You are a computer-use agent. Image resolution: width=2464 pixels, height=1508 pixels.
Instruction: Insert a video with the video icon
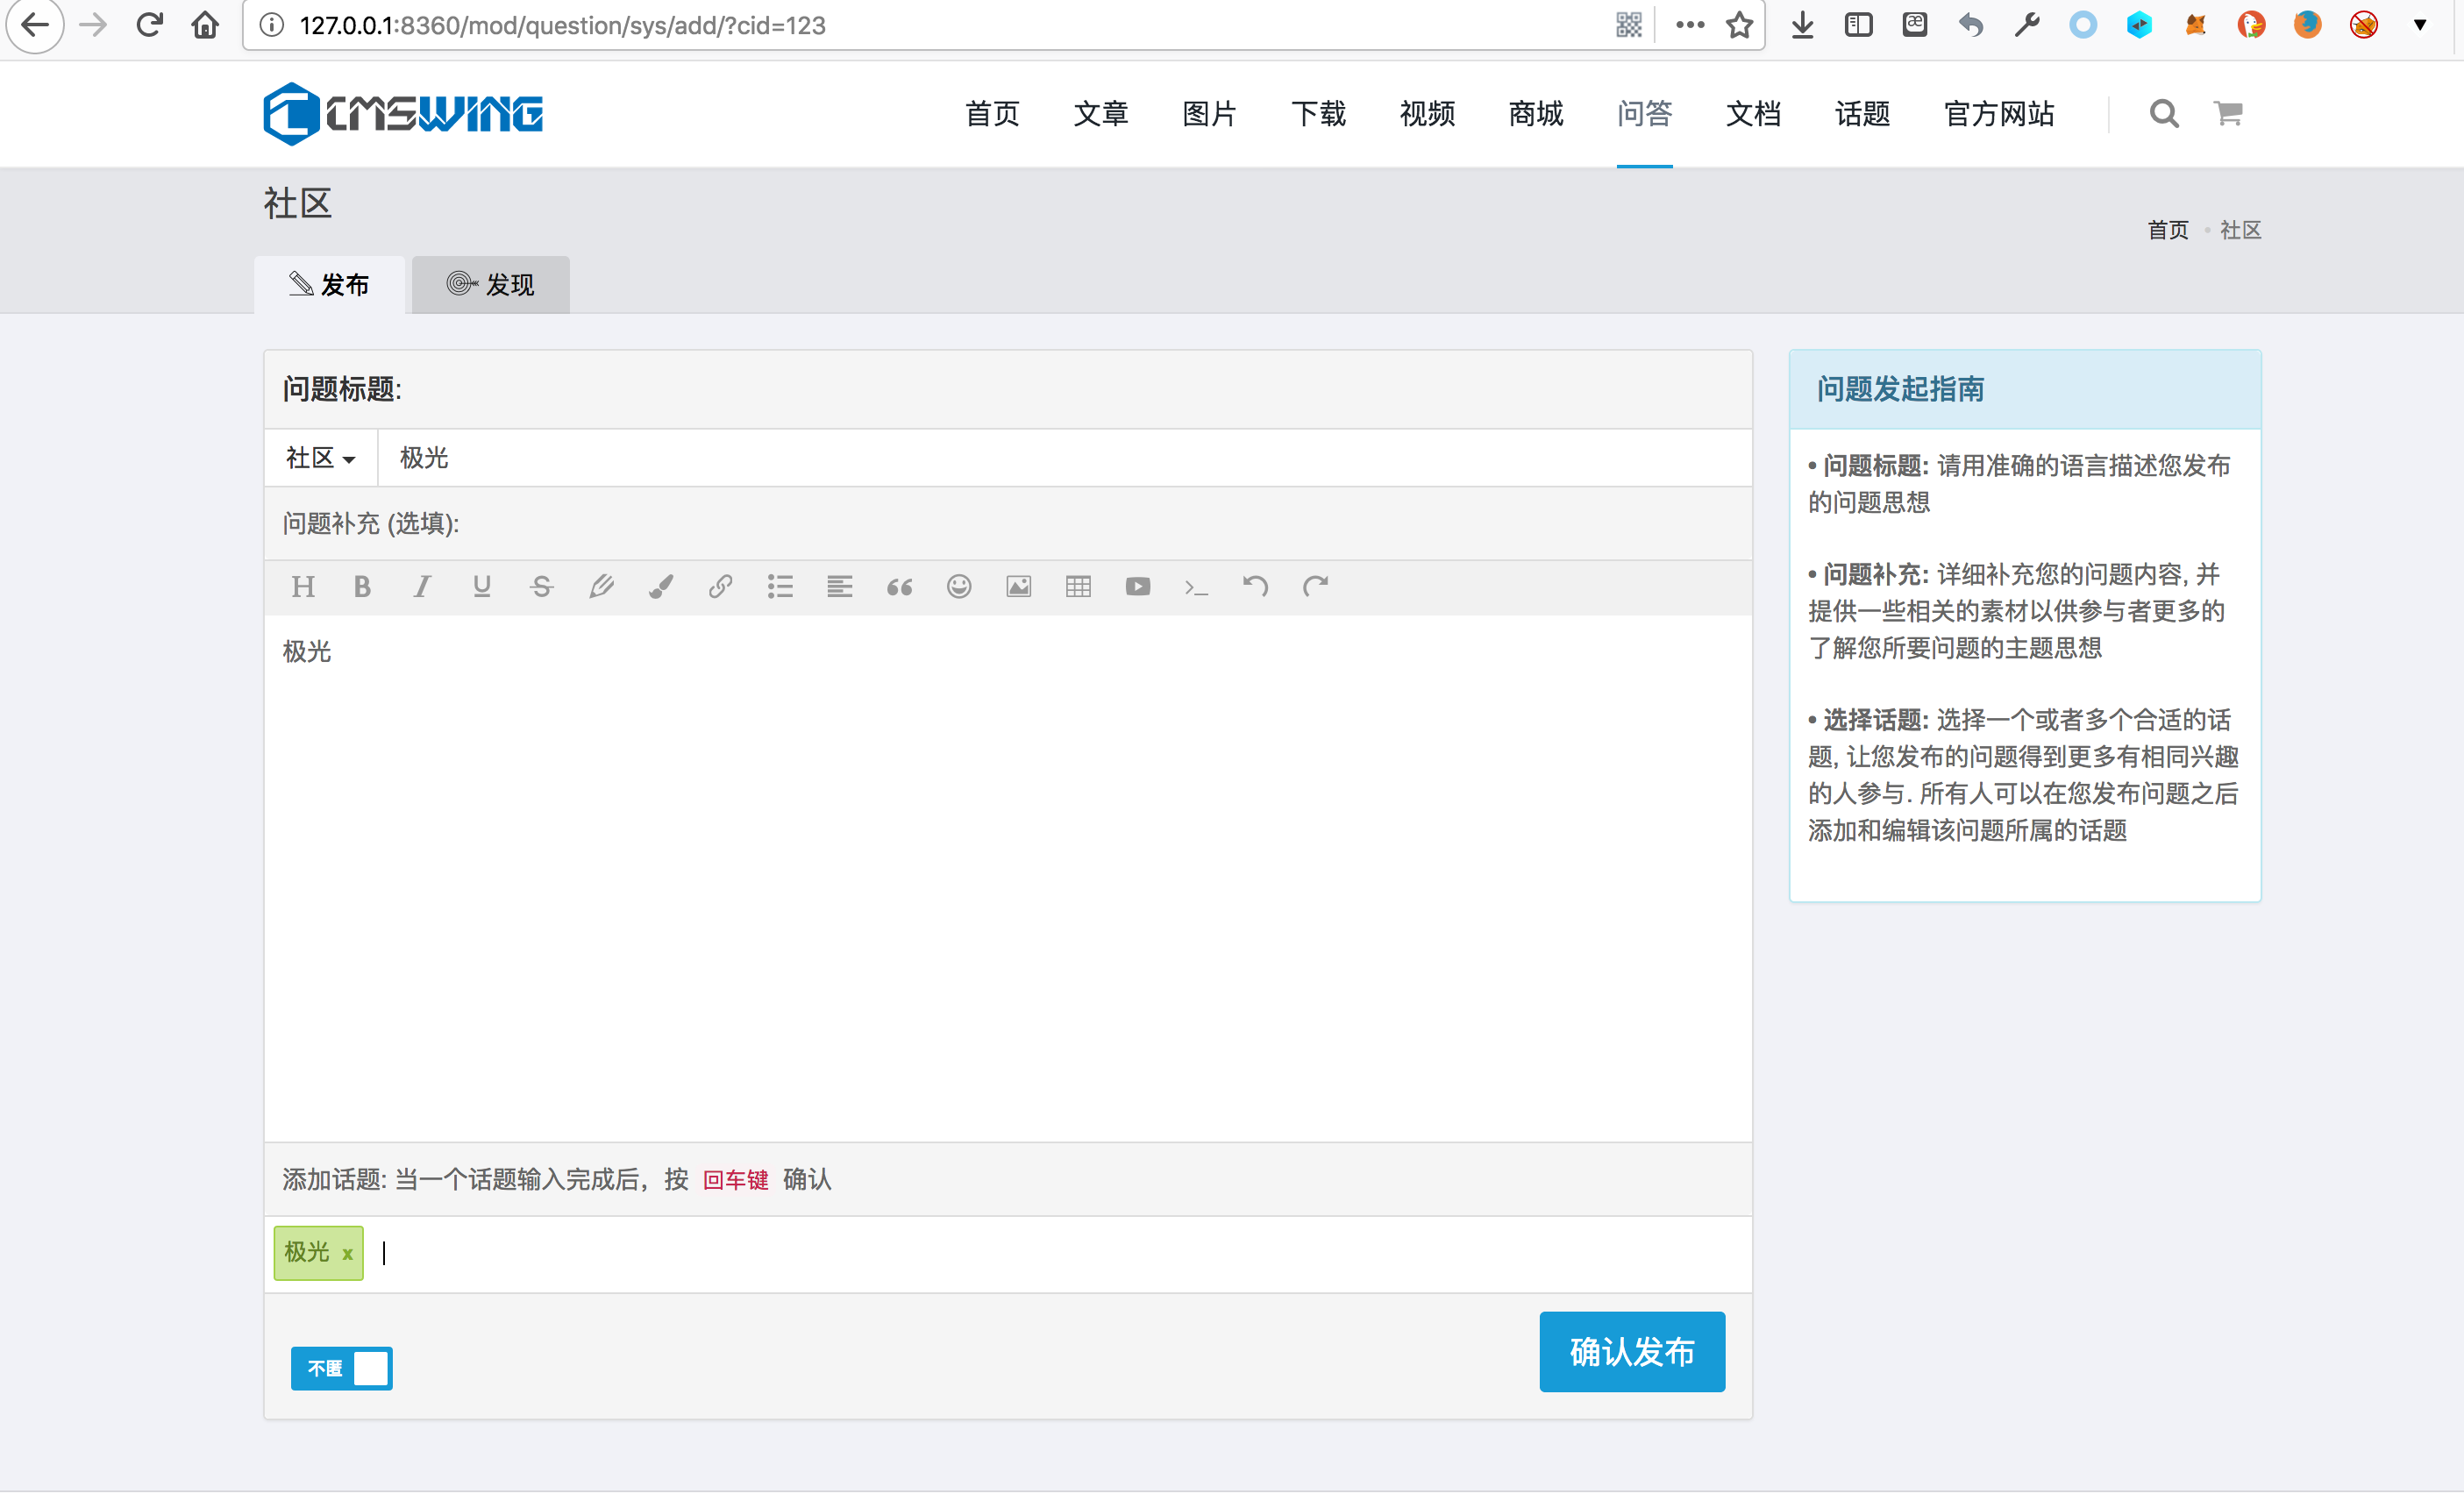pyautogui.click(x=1137, y=587)
